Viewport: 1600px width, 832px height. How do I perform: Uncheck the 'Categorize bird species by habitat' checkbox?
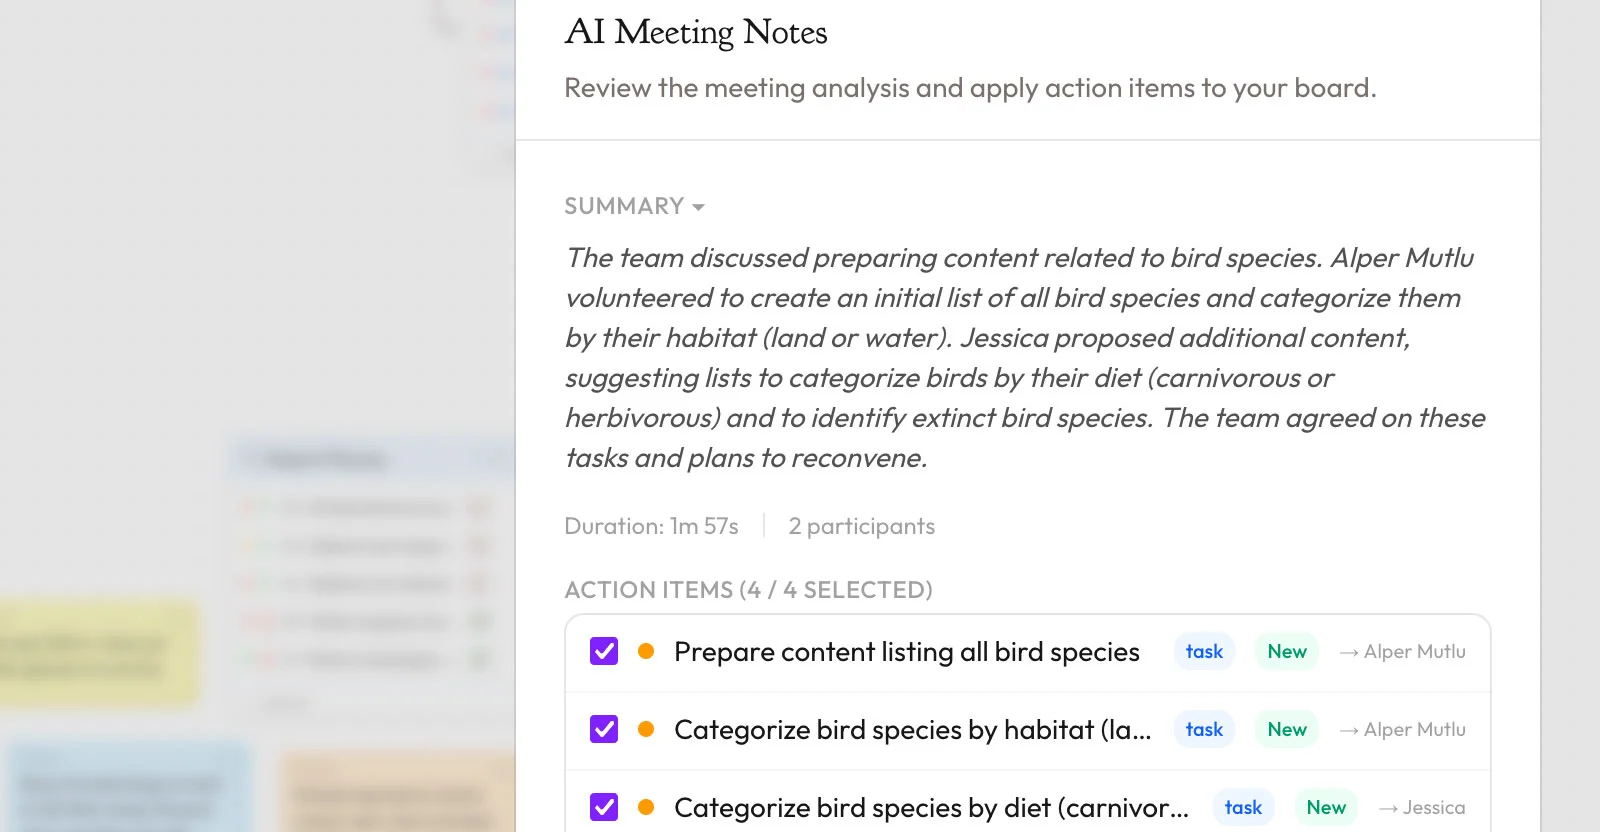pyautogui.click(x=604, y=730)
